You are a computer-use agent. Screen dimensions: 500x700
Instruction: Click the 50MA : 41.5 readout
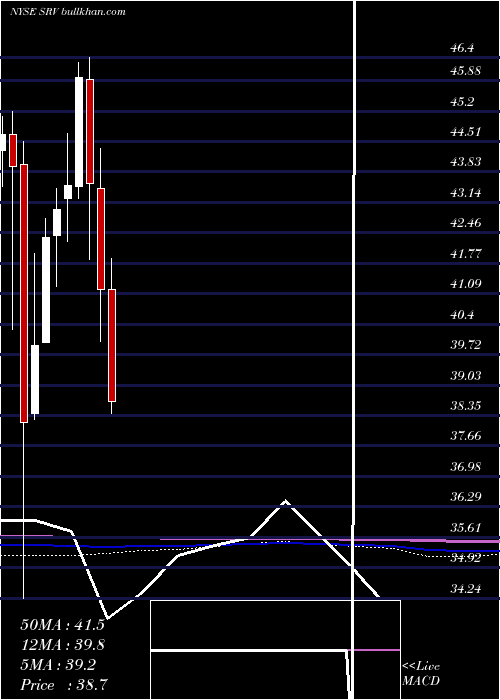[62, 625]
